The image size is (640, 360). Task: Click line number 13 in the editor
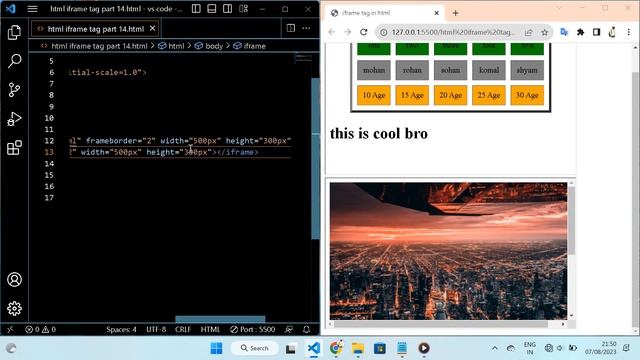[49, 152]
